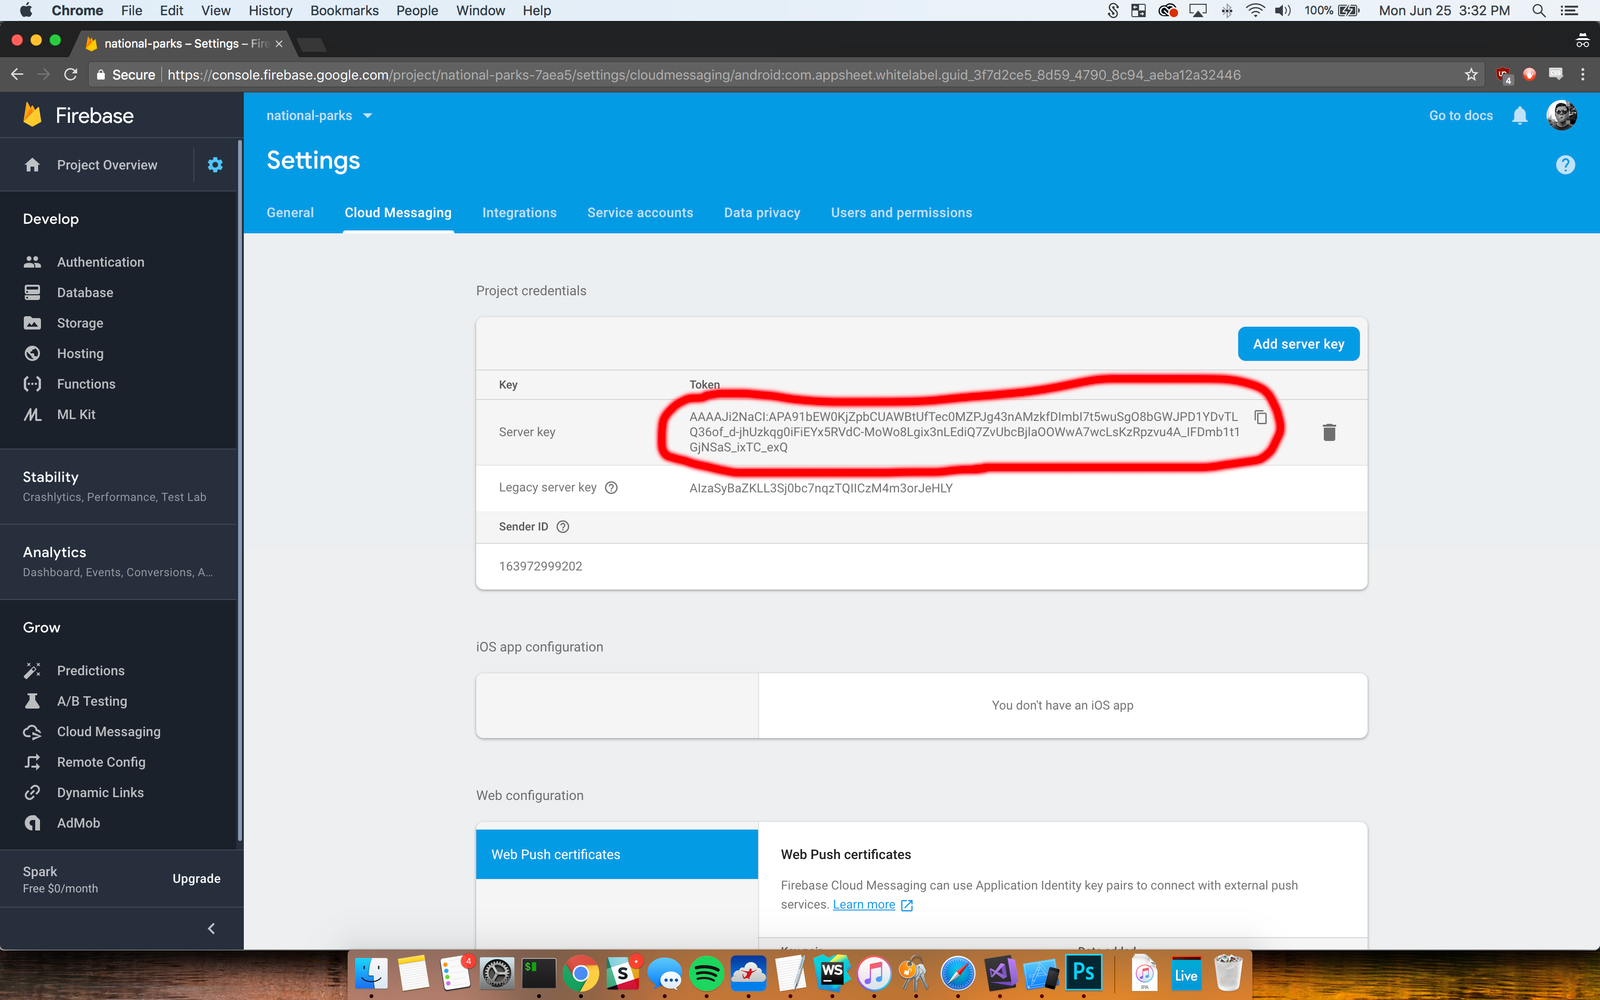Screen dimensions: 1600x1000
Task: Open the History menu
Action: pyautogui.click(x=270, y=10)
